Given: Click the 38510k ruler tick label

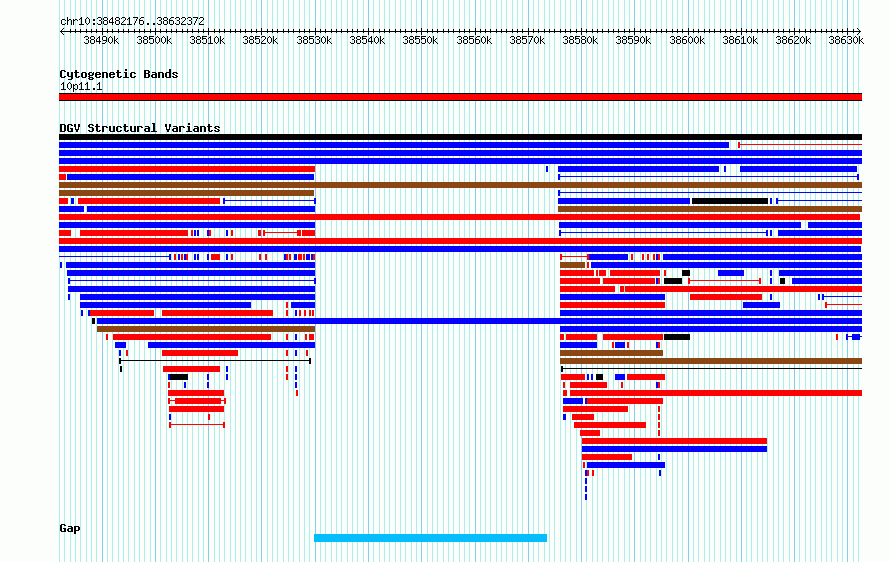Looking at the screenshot, I should (207, 40).
